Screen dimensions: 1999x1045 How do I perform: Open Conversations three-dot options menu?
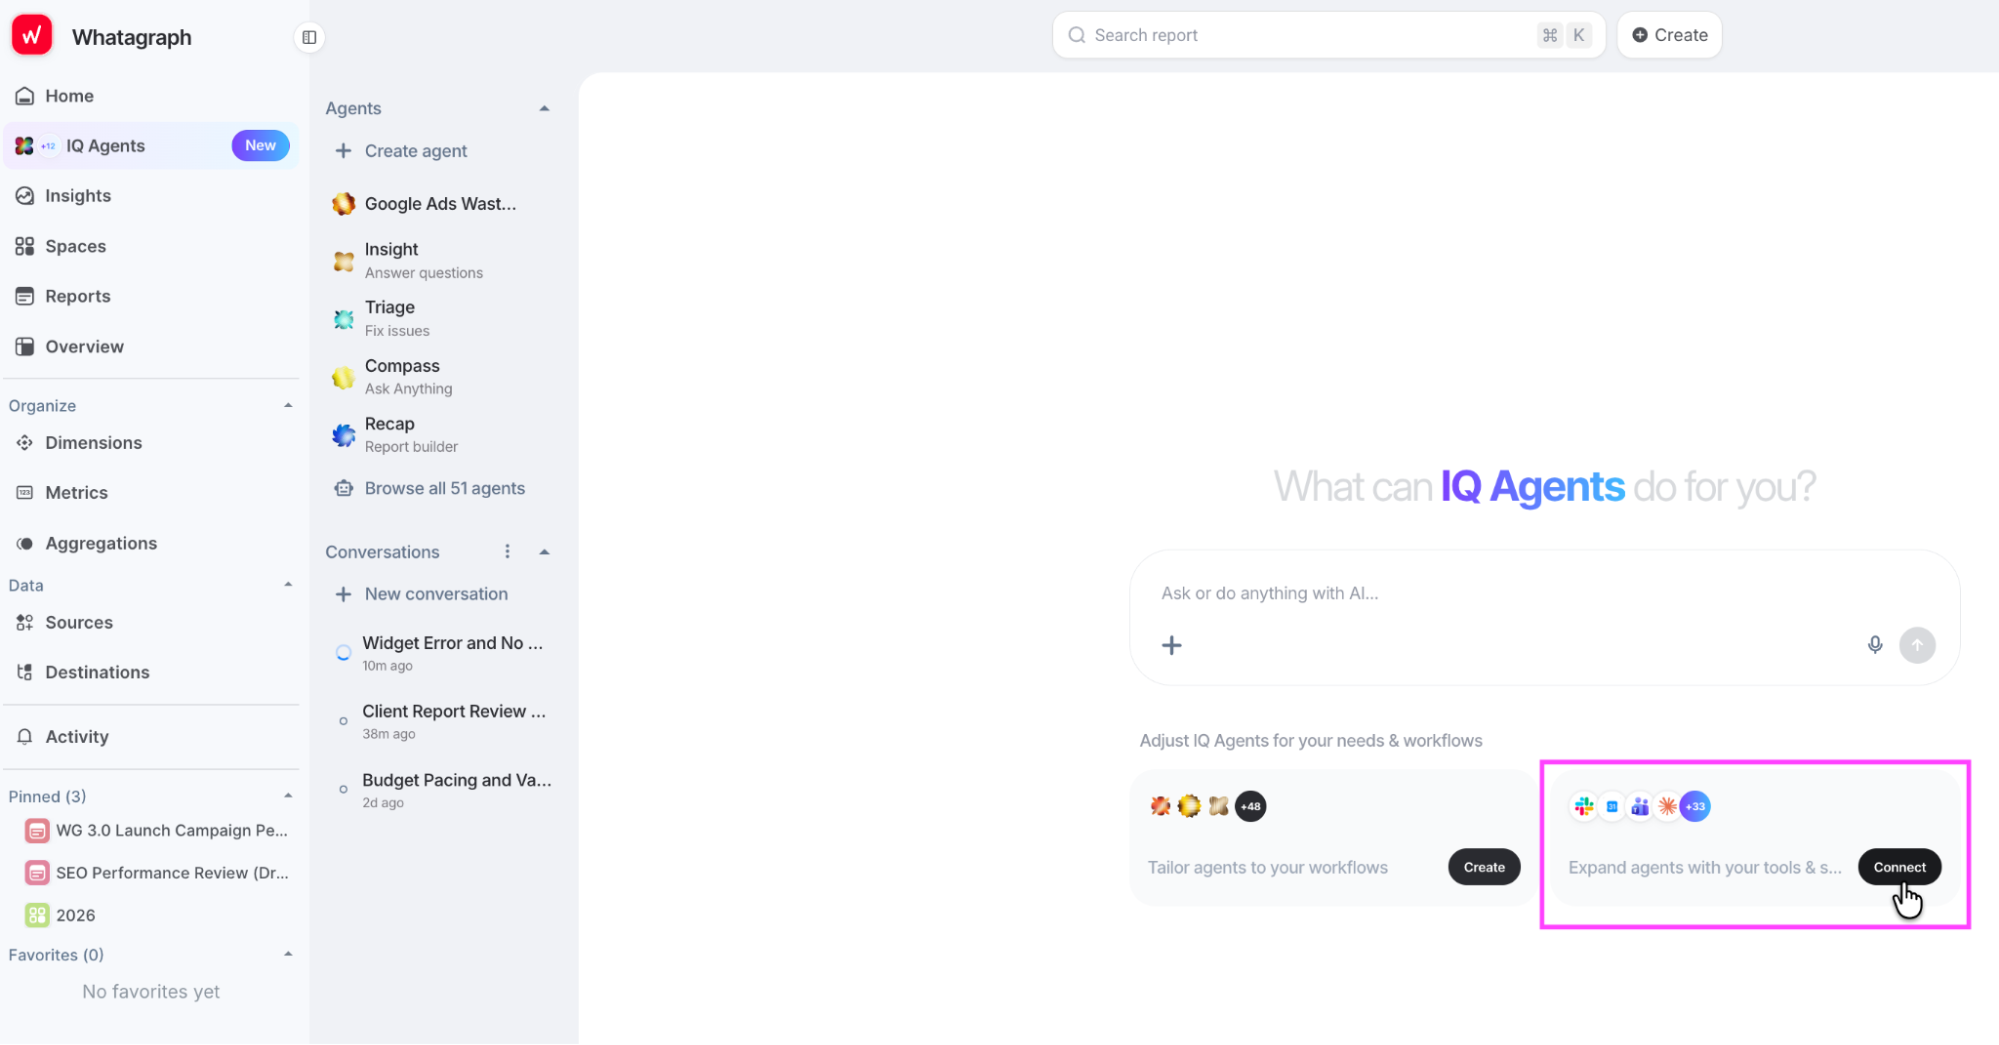pyautogui.click(x=507, y=552)
